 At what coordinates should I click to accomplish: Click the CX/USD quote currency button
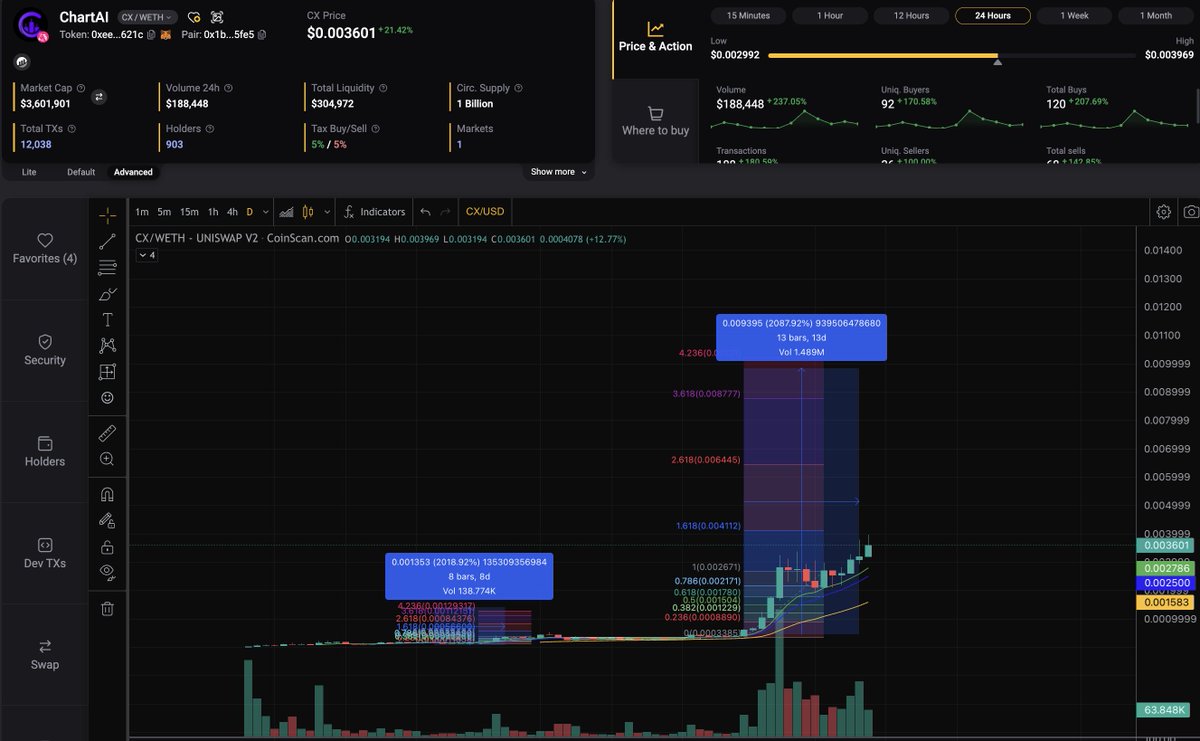(484, 211)
